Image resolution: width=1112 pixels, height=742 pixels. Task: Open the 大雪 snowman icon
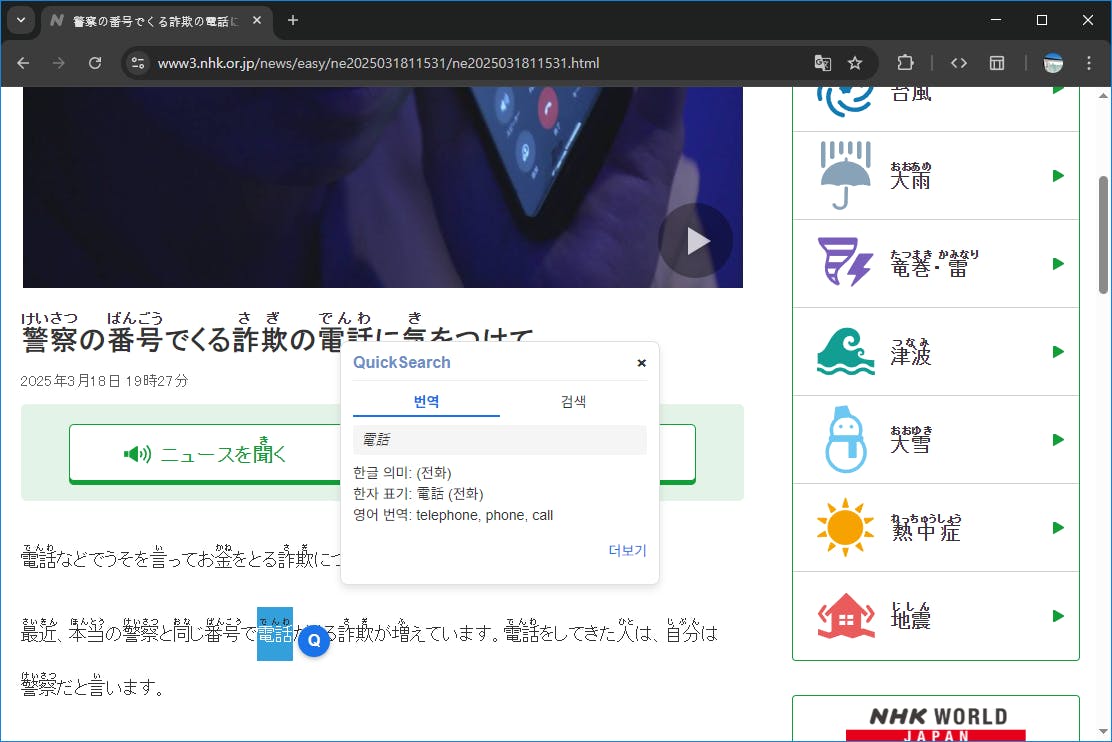coord(846,439)
